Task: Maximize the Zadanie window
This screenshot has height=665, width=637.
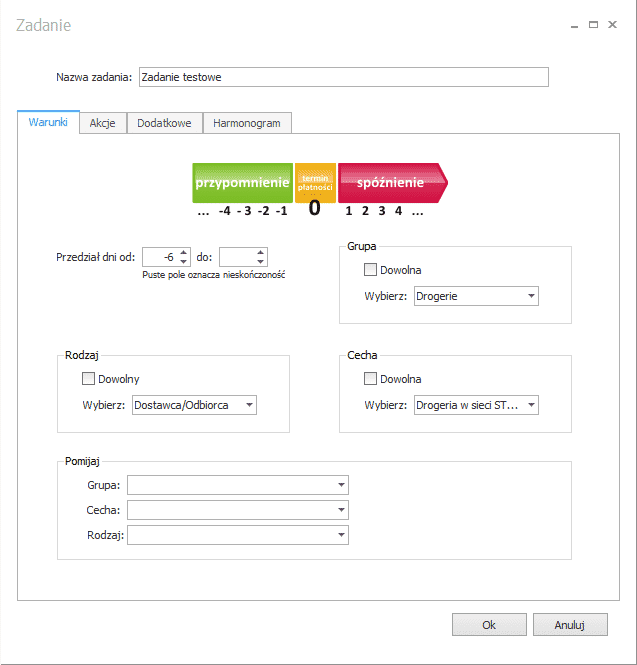Action: (593, 25)
